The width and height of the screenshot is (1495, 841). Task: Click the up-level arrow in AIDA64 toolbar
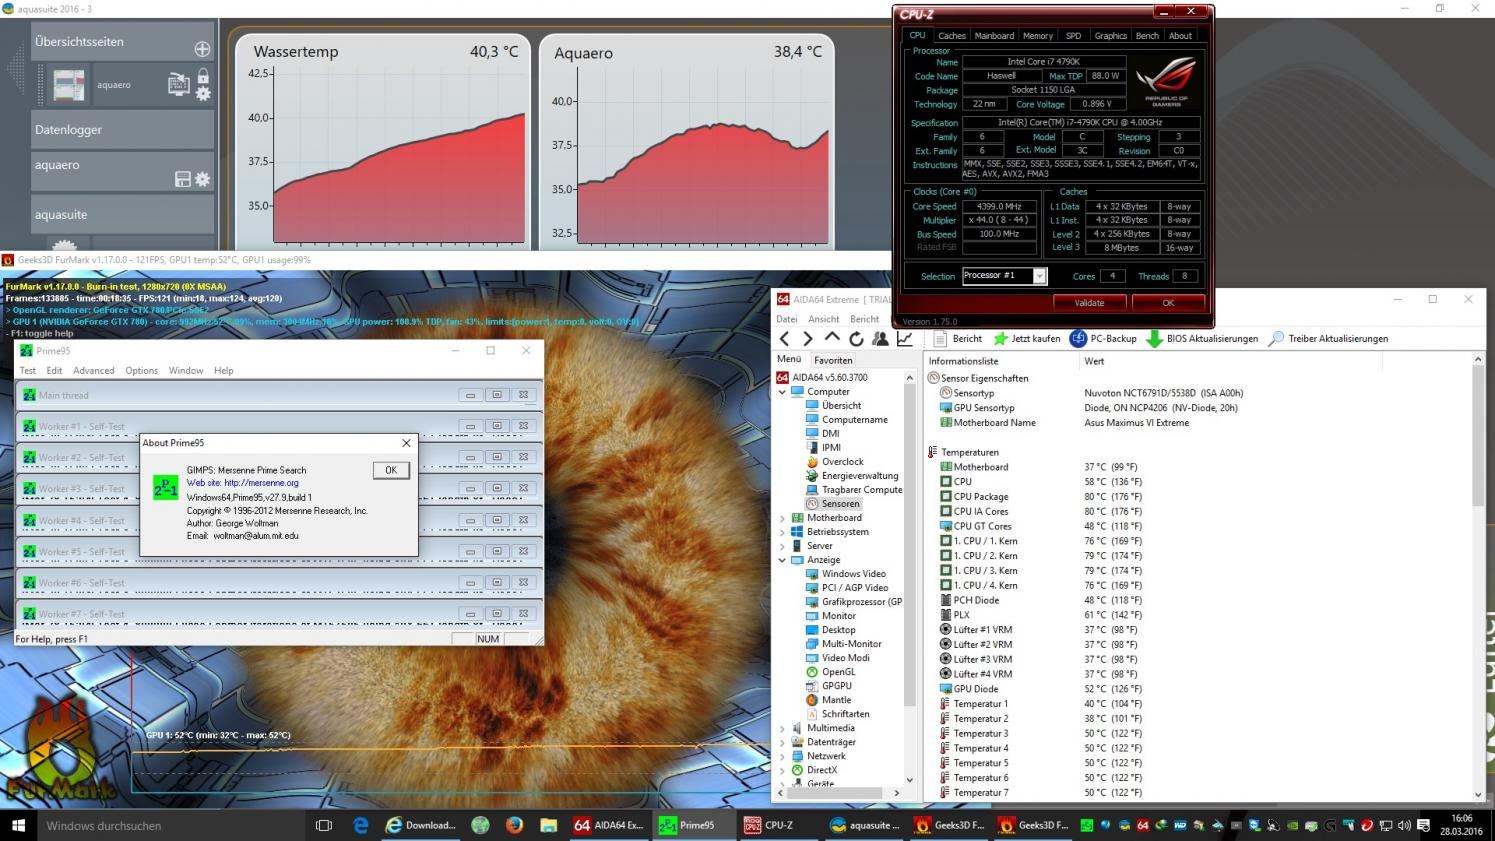coord(832,338)
